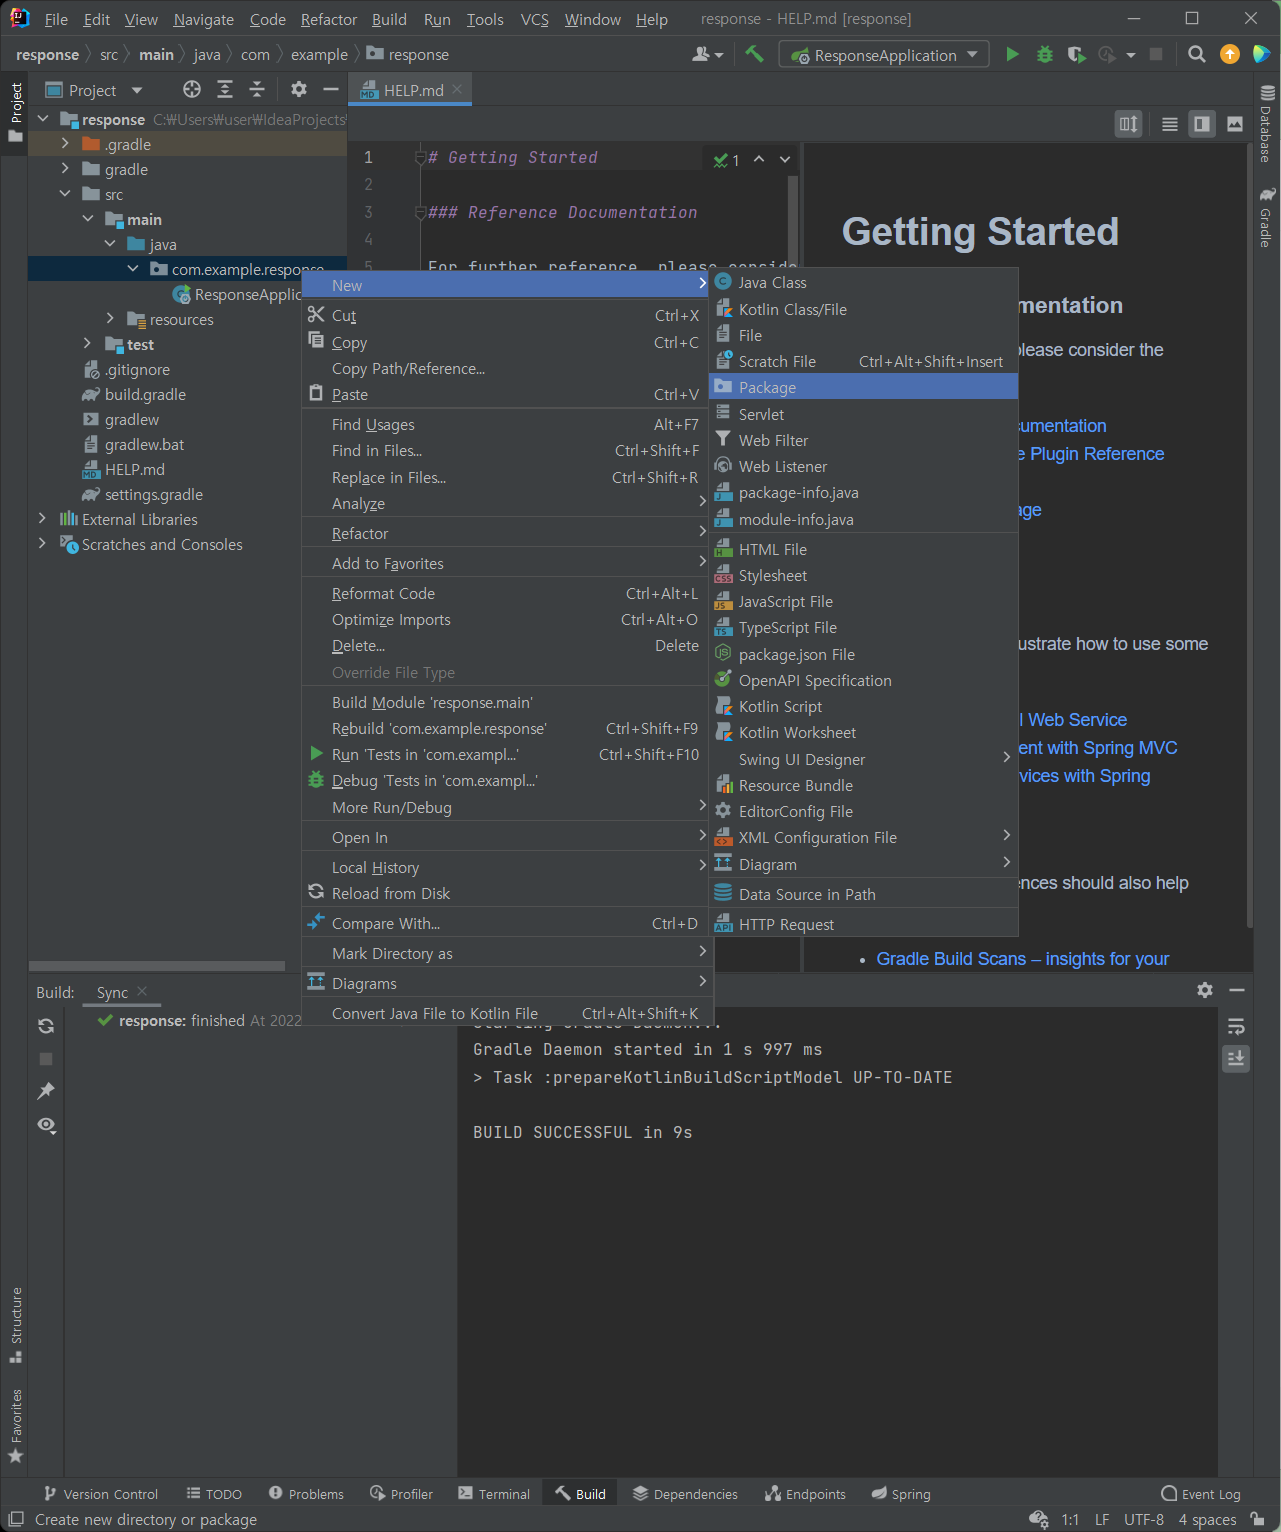Viewport: 1281px width, 1532px height.
Task: Hide the Project tool window
Action: [331, 89]
